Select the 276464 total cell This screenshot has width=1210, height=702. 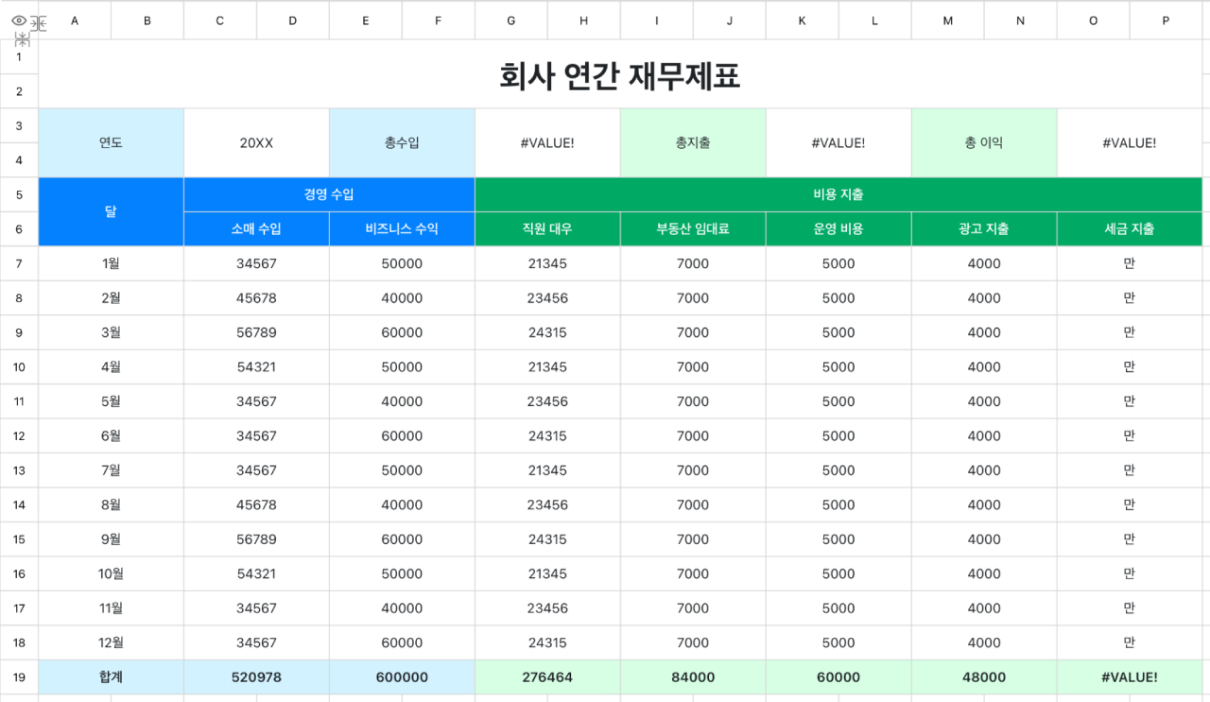548,677
